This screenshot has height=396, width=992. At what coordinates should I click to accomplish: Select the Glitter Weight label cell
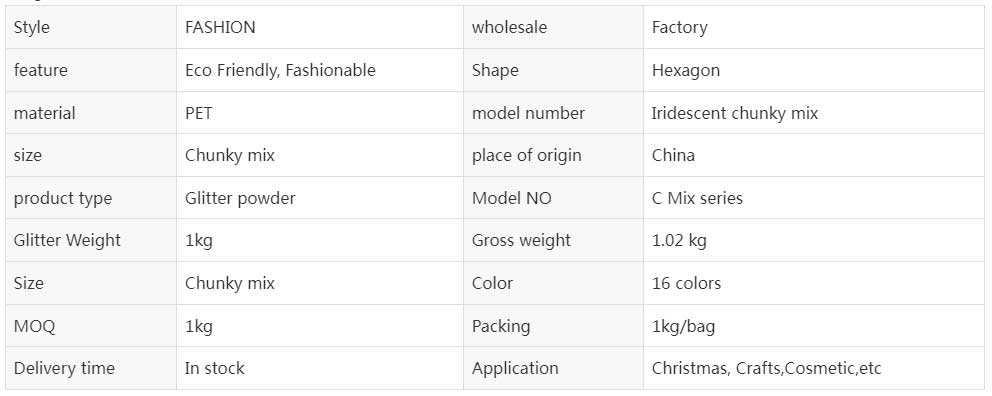point(91,240)
